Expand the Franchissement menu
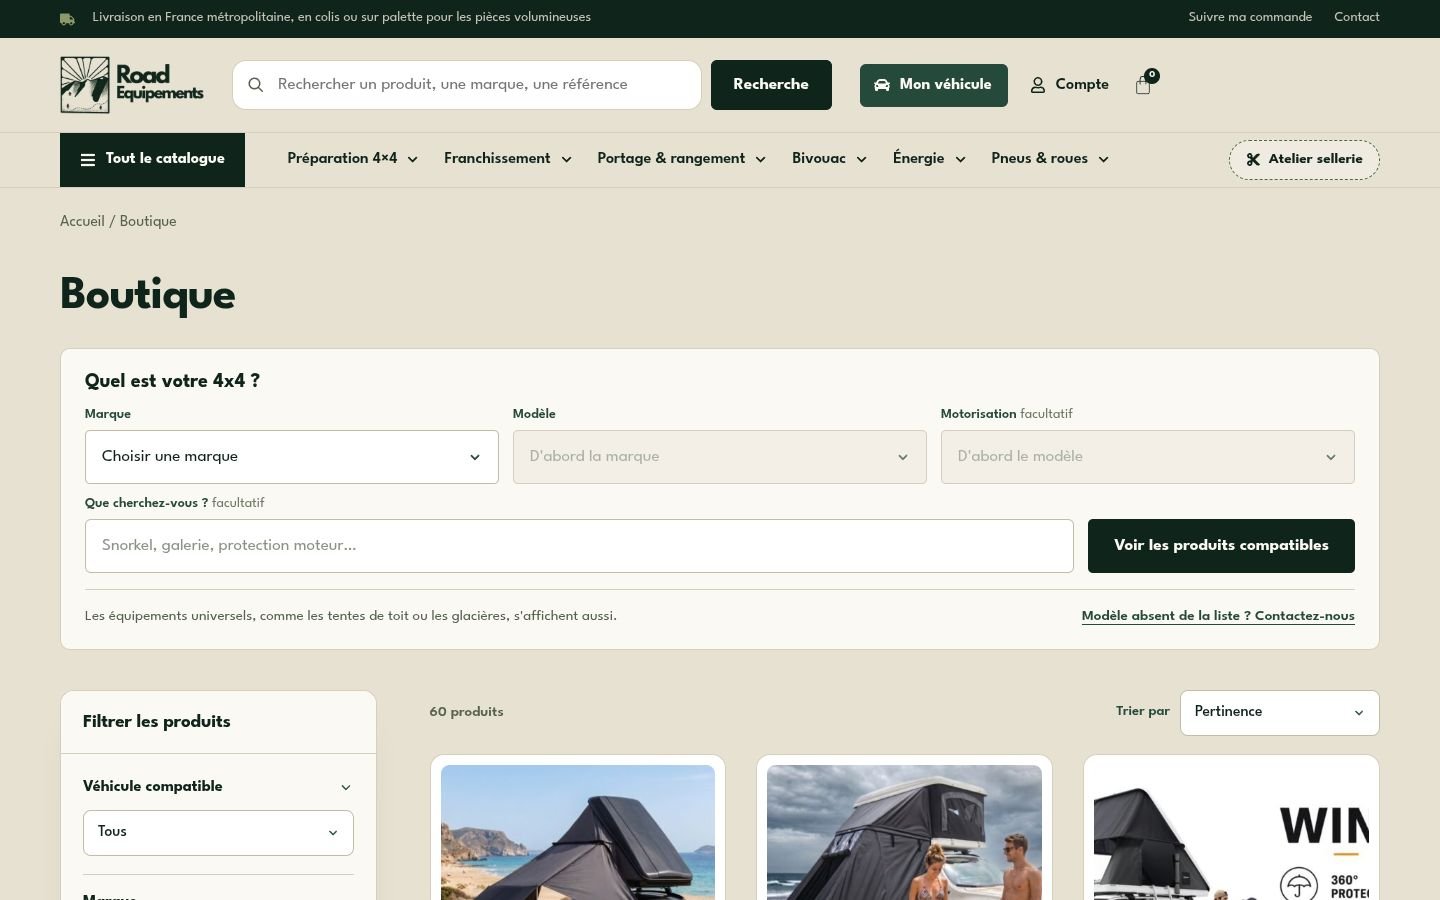This screenshot has height=900, width=1440. pyautogui.click(x=508, y=159)
